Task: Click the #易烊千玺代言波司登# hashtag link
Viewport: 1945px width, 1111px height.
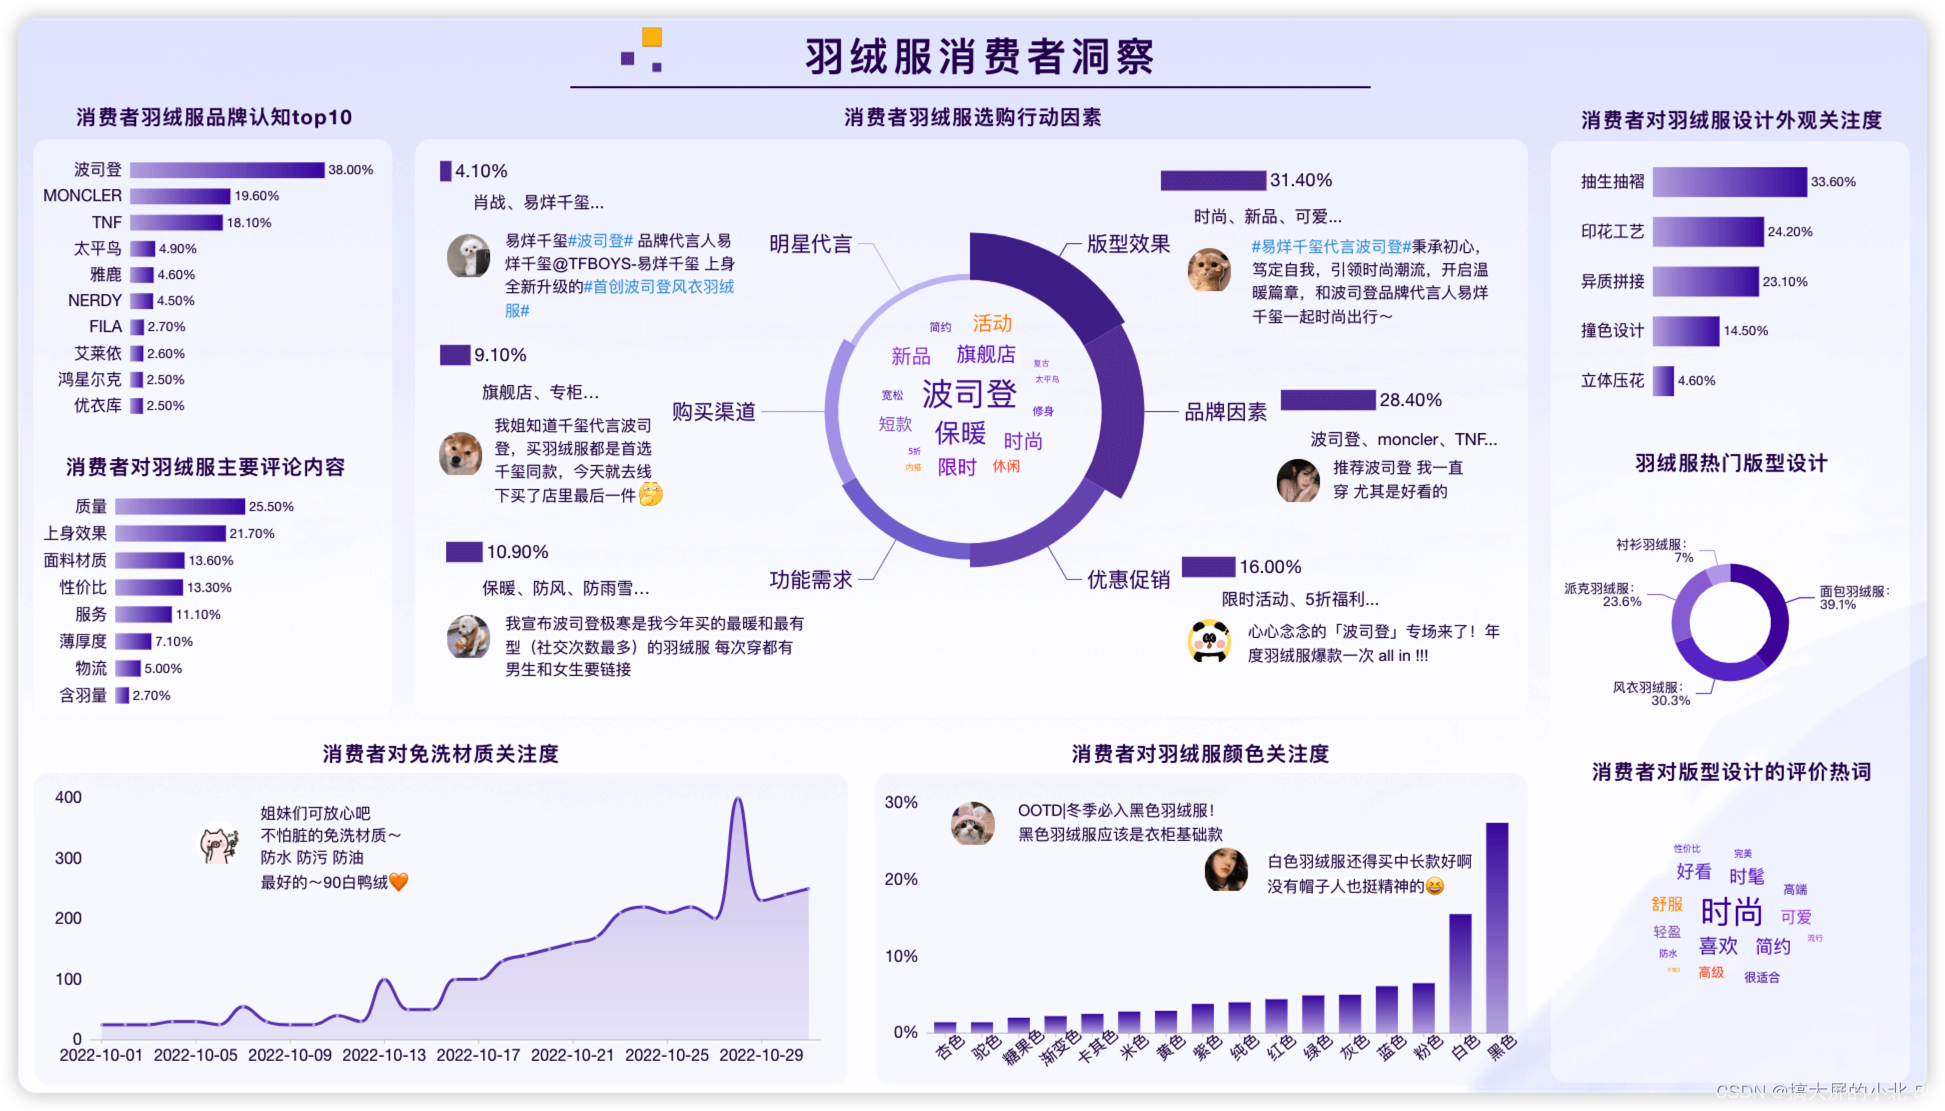Action: [x=1330, y=246]
